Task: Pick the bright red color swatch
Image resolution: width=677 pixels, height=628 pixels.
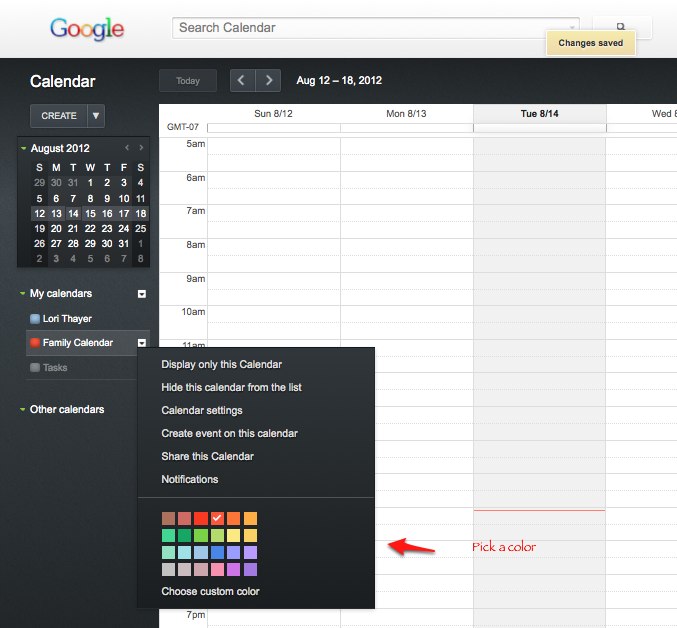Action: 201,518
